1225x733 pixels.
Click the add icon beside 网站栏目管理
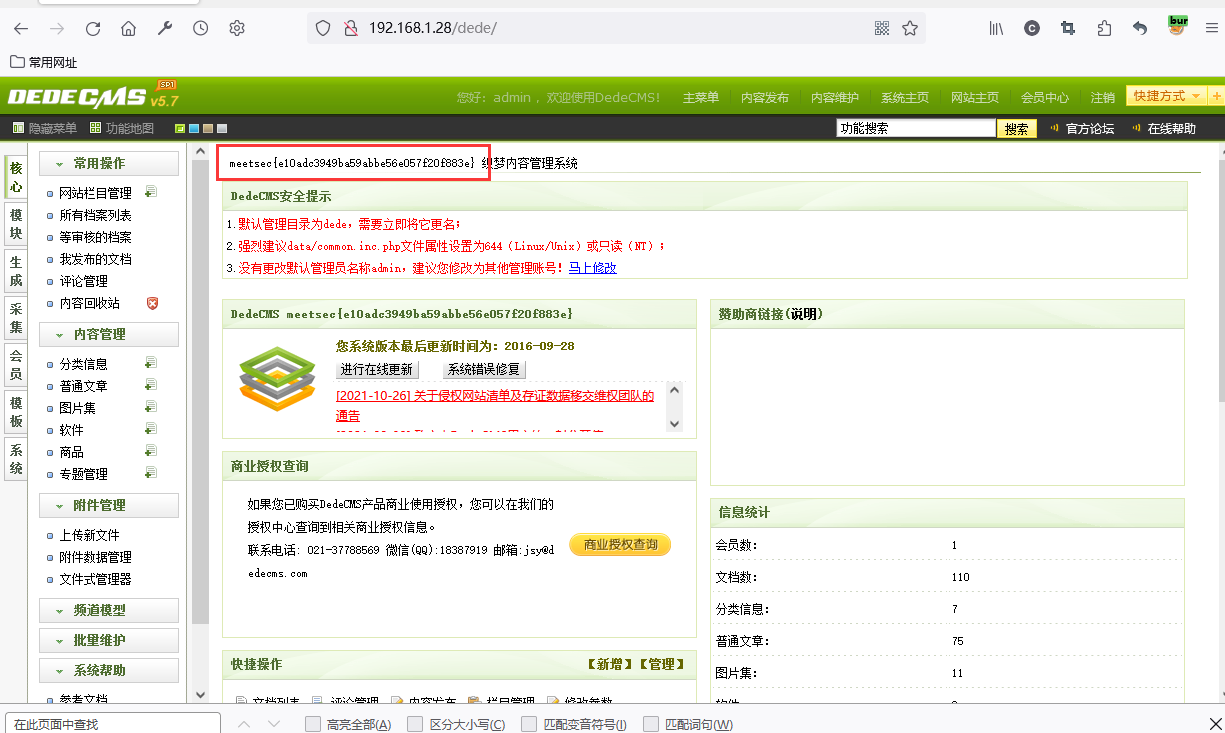coord(150,192)
